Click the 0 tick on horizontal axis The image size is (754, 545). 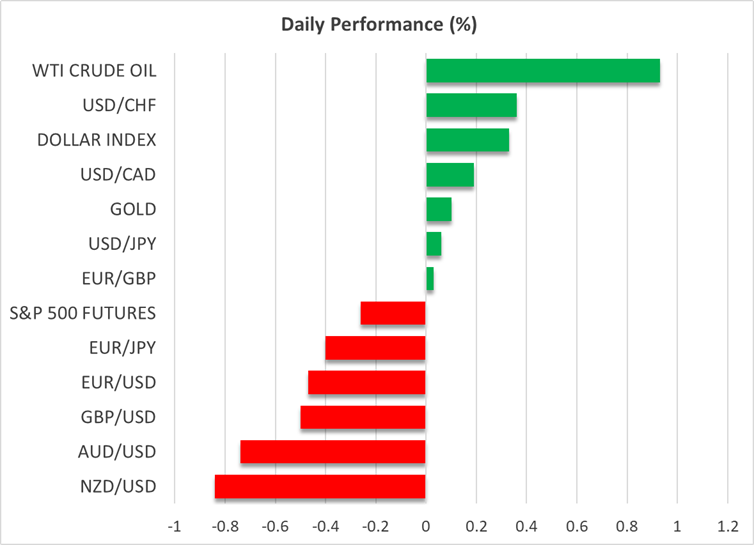pyautogui.click(x=426, y=526)
